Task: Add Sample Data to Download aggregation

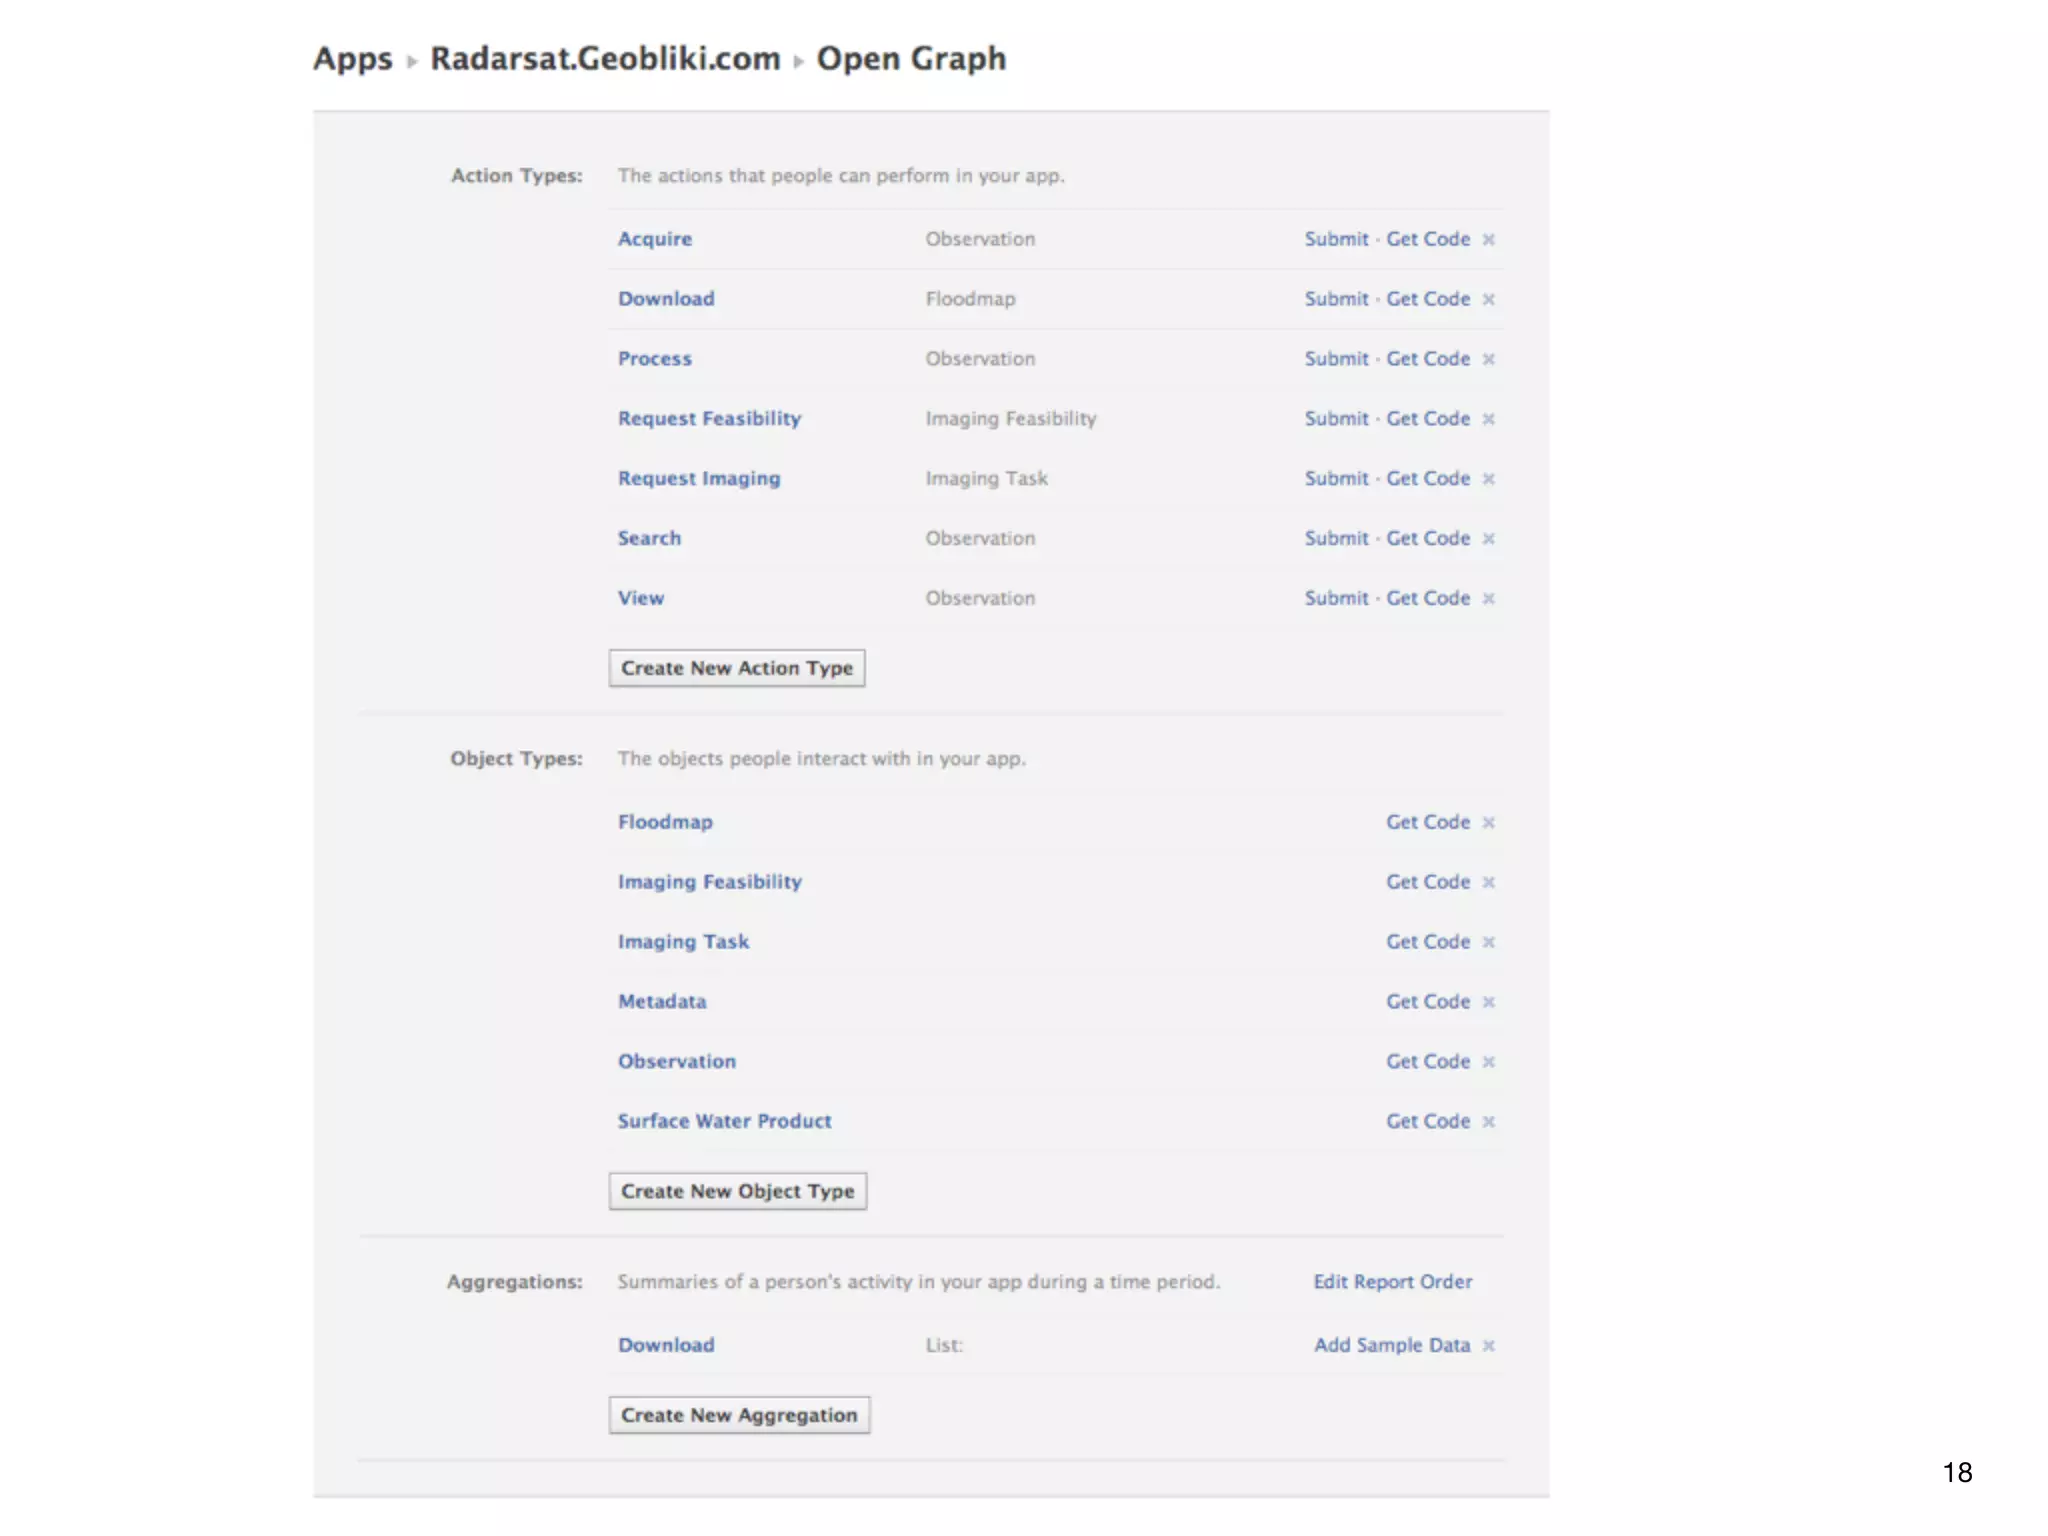Action: pos(1392,1345)
